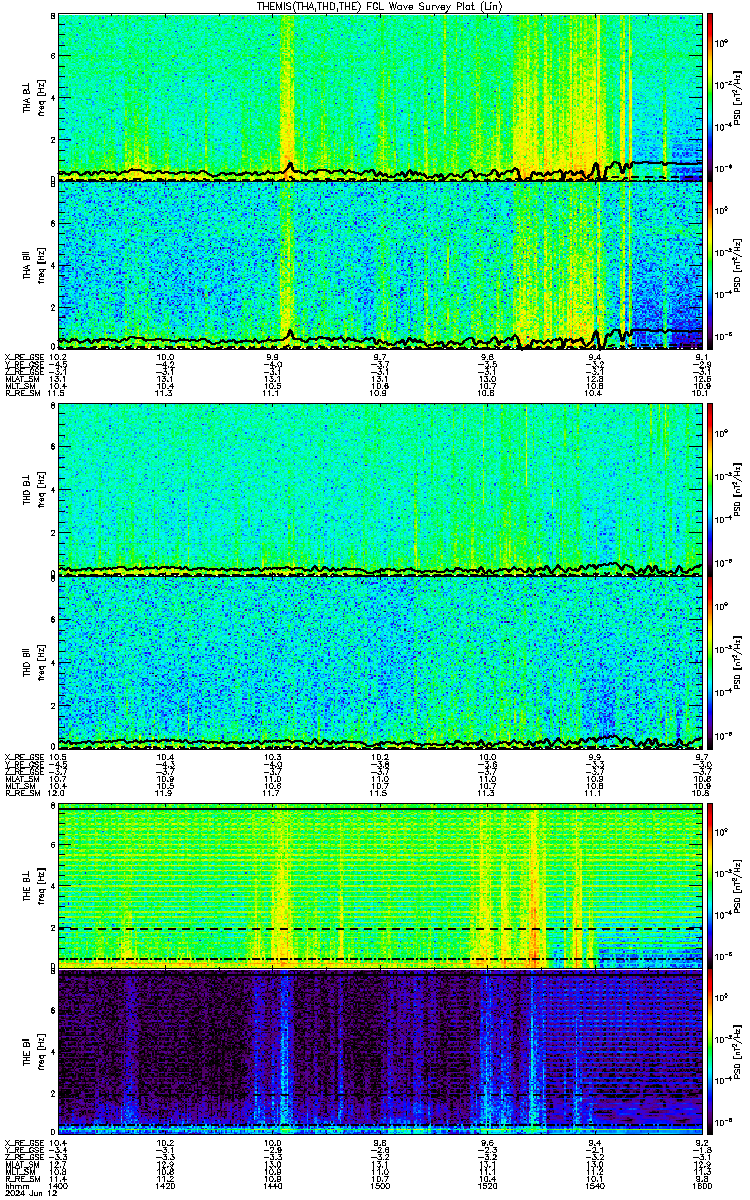Screen dimensions: 750x1200
Task: Click the 'R_RE_SM' row label under THD panels
Action: (22, 793)
